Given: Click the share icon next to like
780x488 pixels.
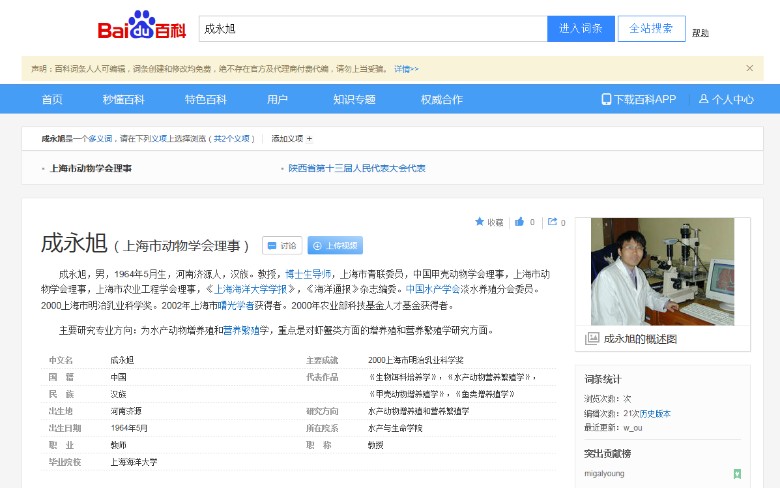Looking at the screenshot, I should point(551,222).
